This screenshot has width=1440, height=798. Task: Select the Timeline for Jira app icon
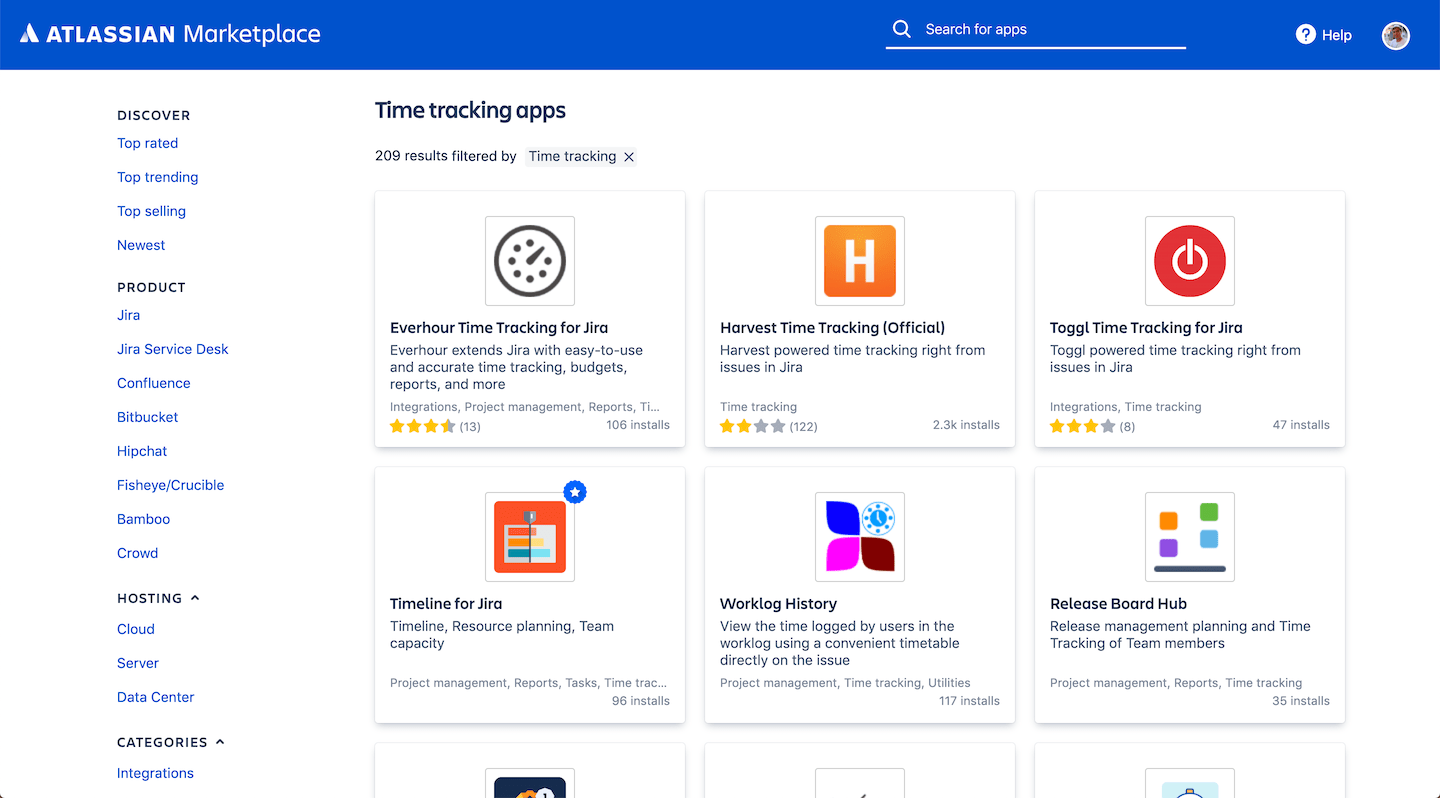point(530,537)
